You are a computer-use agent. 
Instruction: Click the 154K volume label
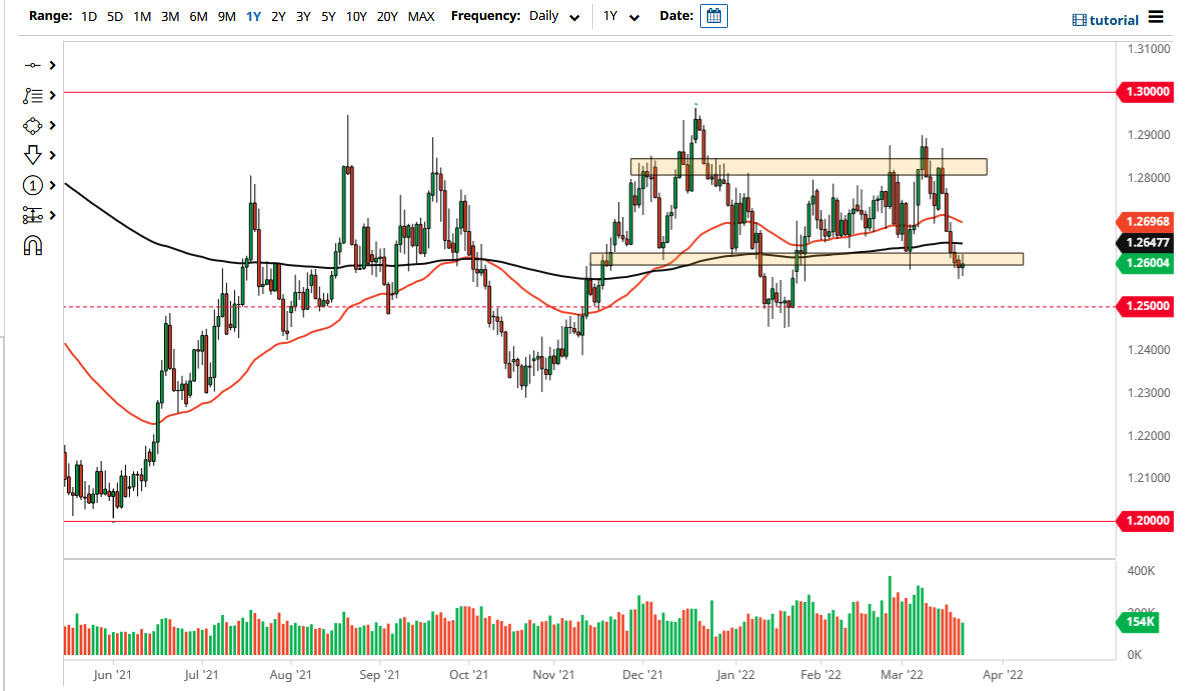pyautogui.click(x=1140, y=622)
